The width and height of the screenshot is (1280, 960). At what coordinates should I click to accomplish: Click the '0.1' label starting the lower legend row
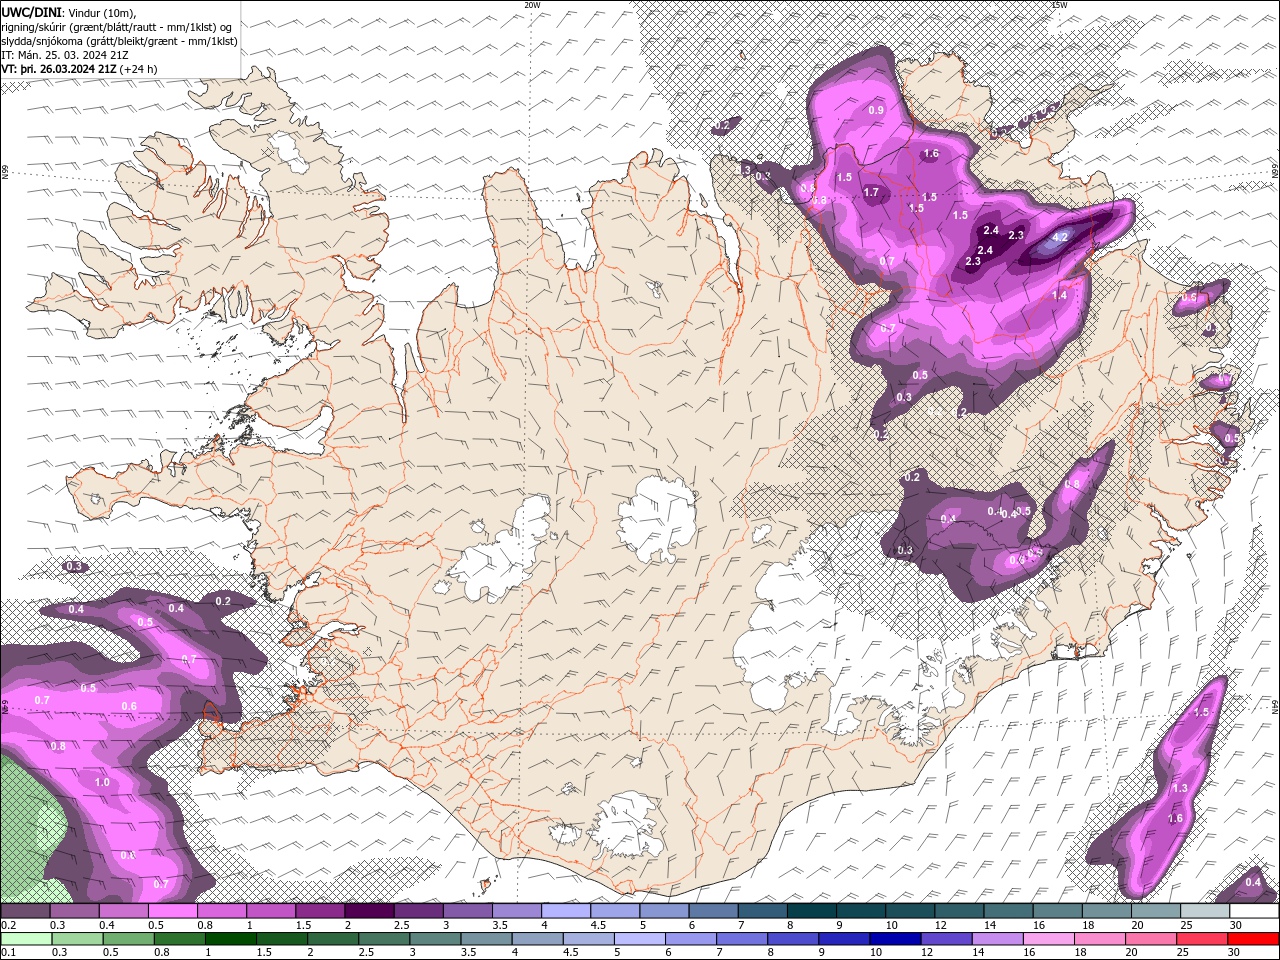(8, 952)
